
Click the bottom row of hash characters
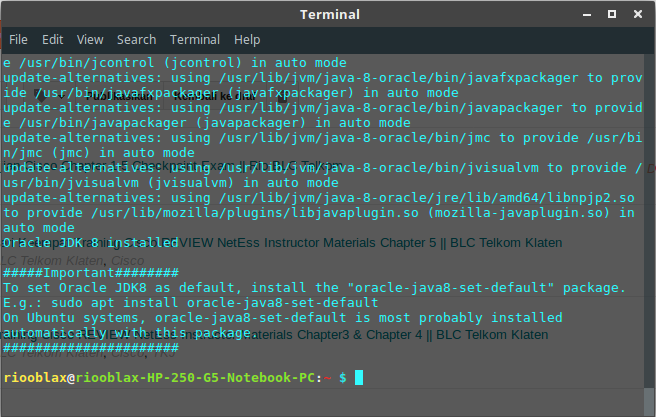pyautogui.click(x=91, y=348)
